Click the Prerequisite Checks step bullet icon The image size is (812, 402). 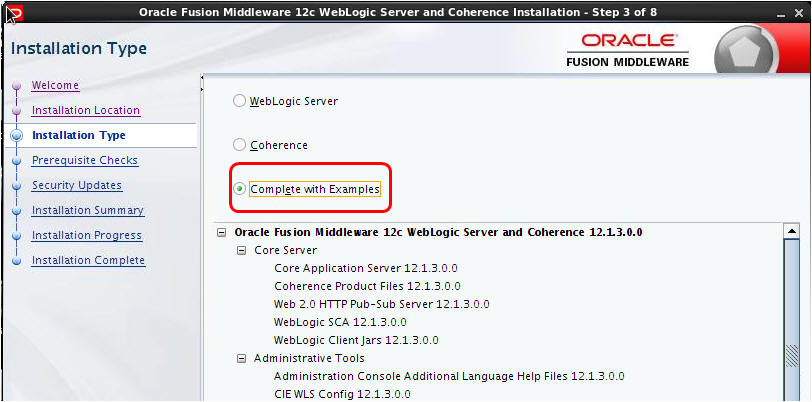click(x=17, y=161)
